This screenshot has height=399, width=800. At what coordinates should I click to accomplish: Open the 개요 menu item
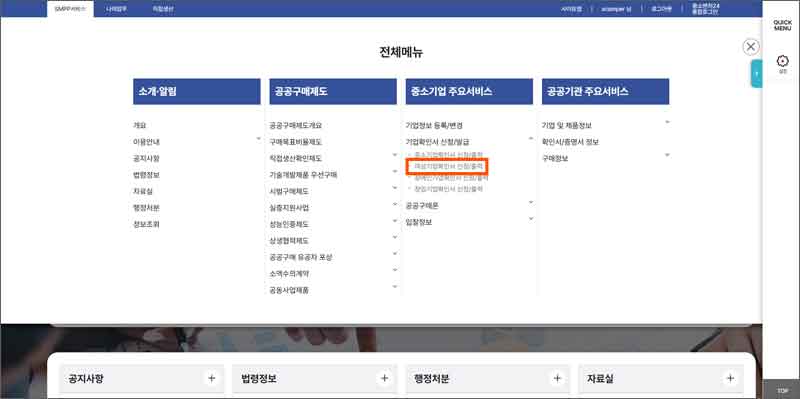[x=139, y=126]
